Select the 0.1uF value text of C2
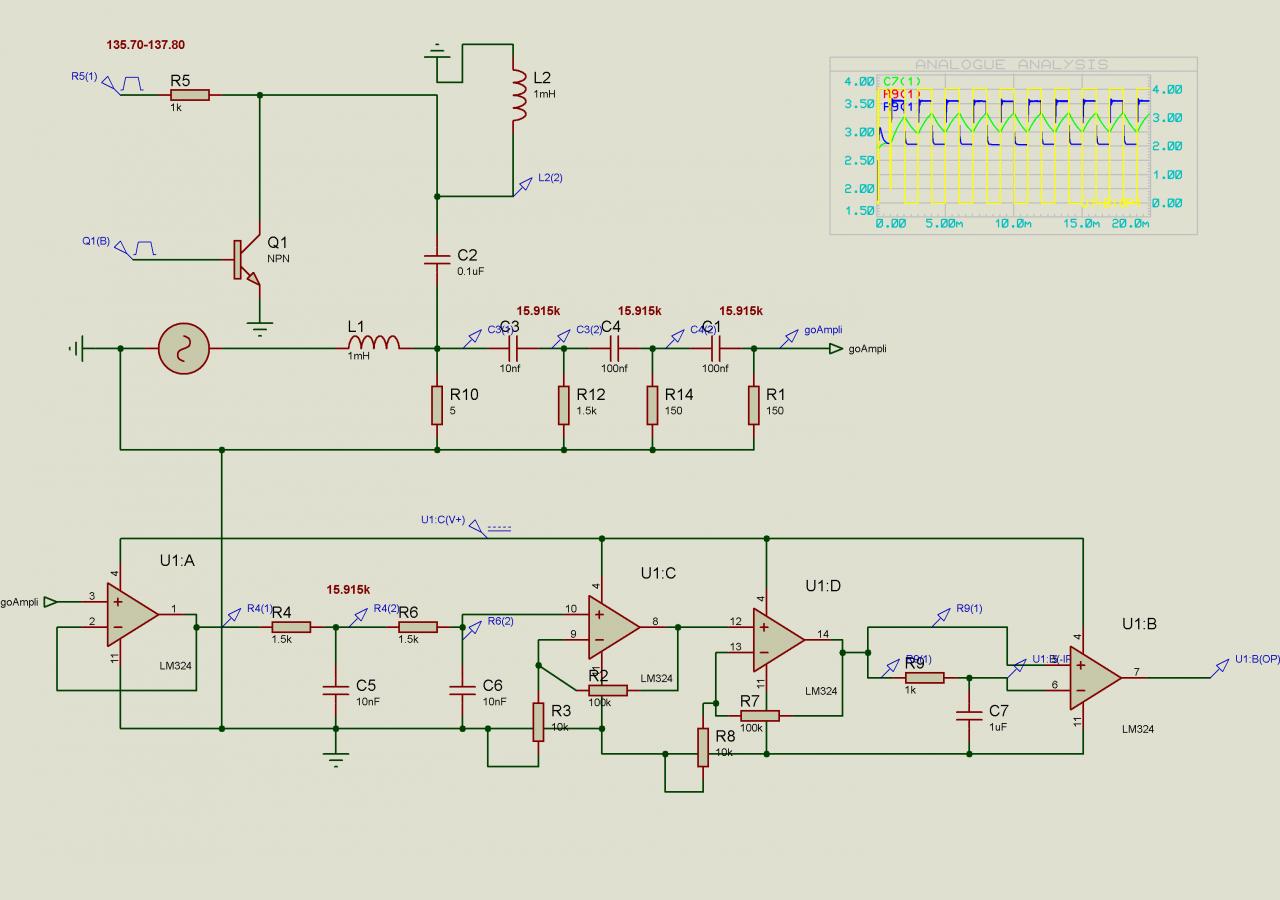Viewport: 1280px width, 900px height. [472, 271]
